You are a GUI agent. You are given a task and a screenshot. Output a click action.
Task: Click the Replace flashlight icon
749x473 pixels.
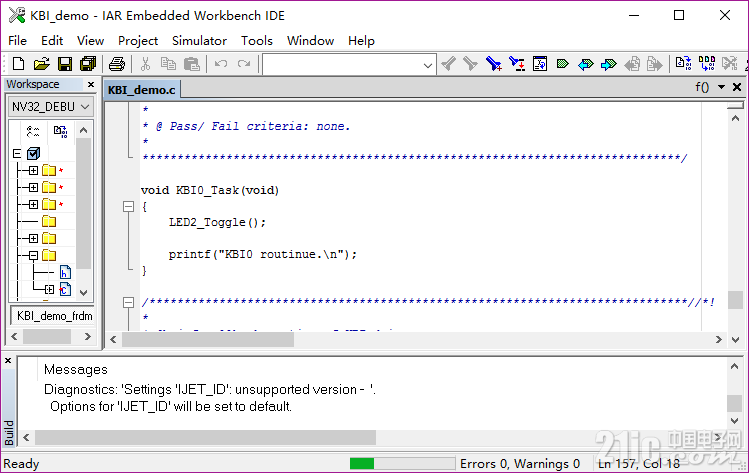517,64
